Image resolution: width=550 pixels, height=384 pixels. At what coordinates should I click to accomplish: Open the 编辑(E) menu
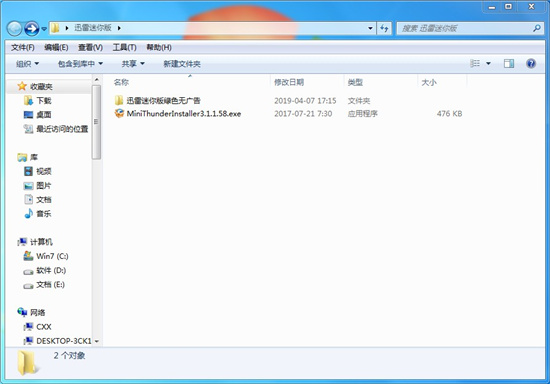point(56,47)
